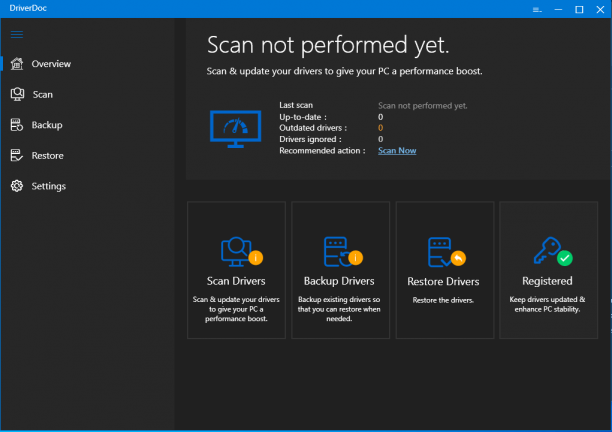This screenshot has height=432, width=612.
Task: Click the 'Last scan' label
Action: click(296, 105)
